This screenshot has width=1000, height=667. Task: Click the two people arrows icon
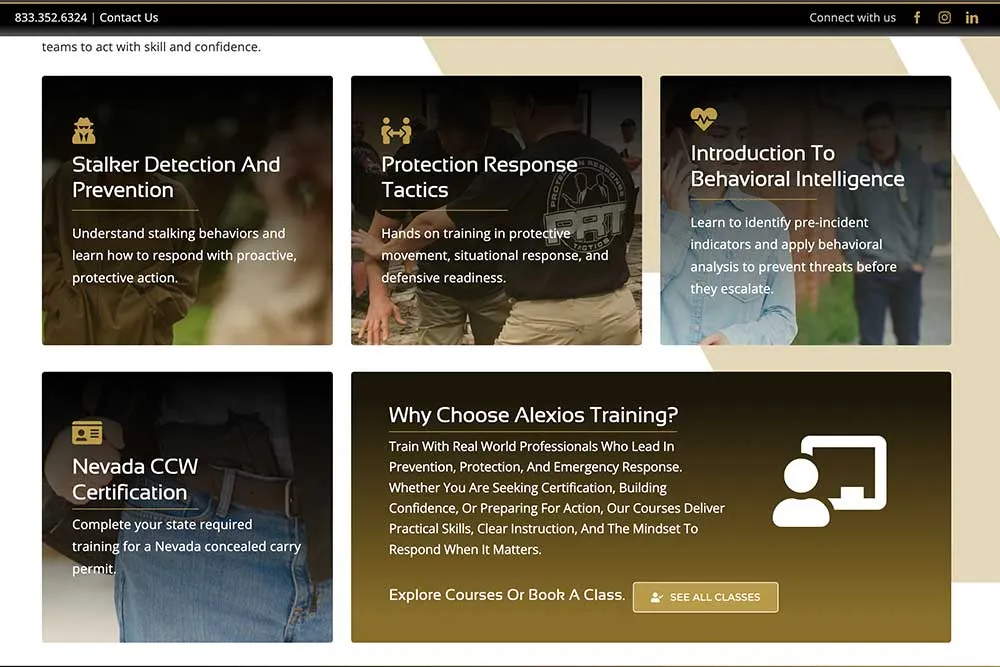point(396,131)
